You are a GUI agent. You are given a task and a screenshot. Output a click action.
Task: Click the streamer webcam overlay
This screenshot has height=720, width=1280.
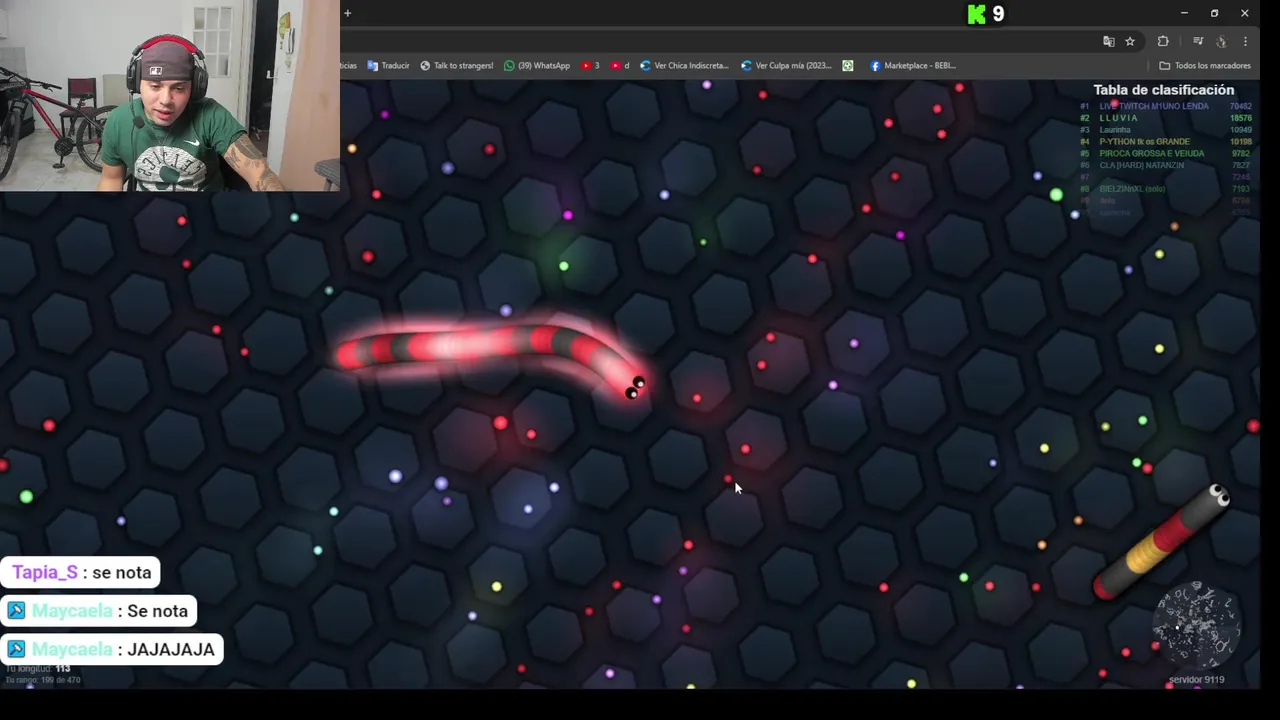(170, 95)
